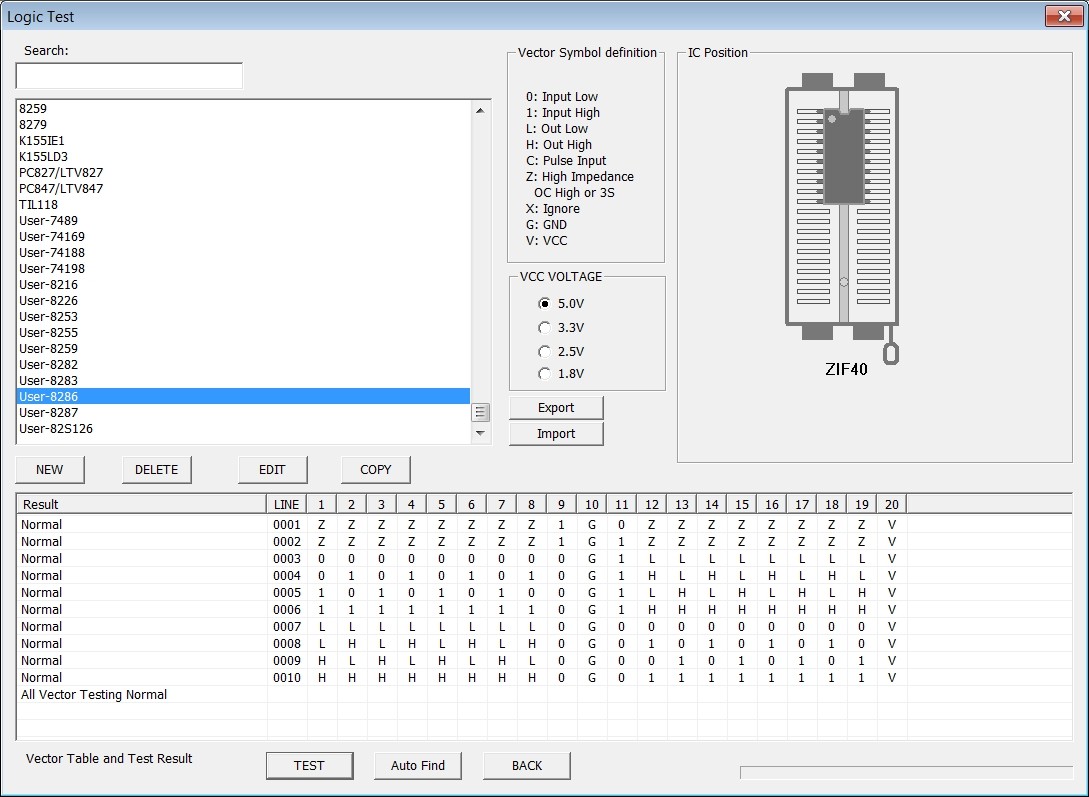Close the Logic Test window
Viewport: 1089px width, 797px height.
(x=1063, y=16)
